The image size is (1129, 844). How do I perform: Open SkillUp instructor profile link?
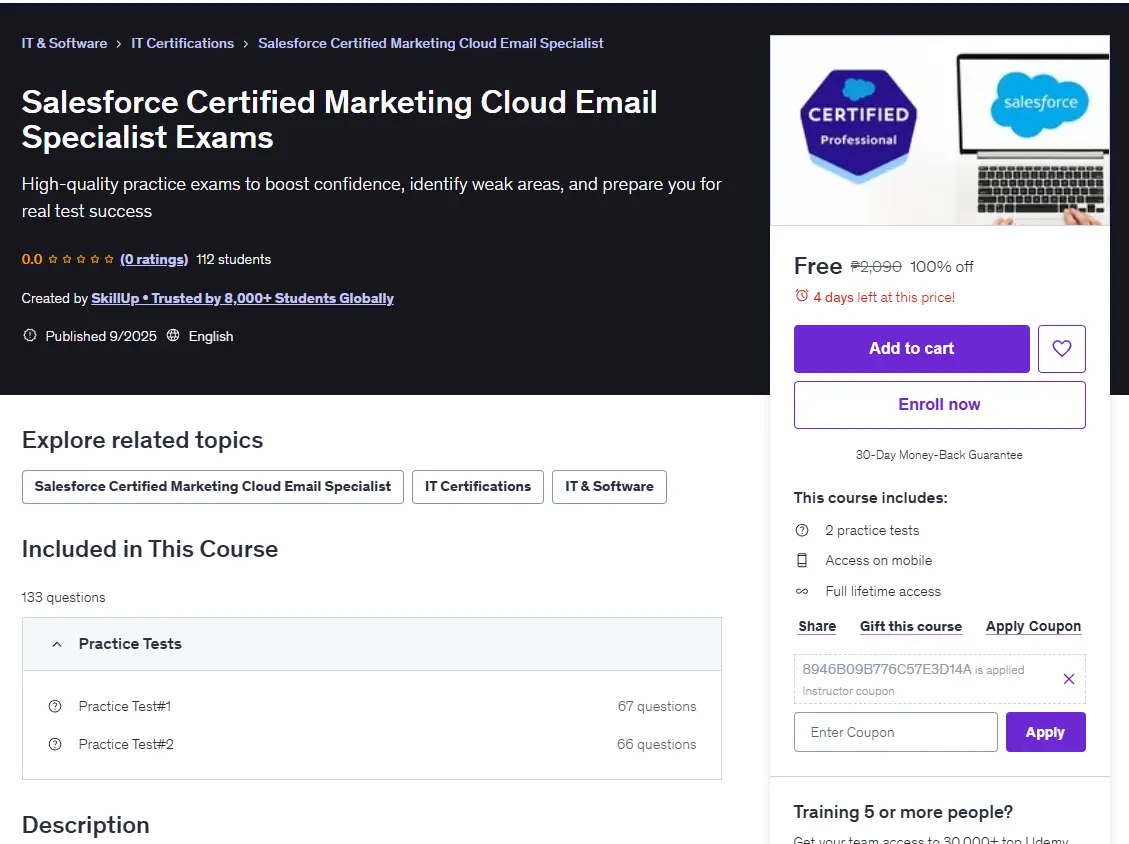tap(242, 298)
